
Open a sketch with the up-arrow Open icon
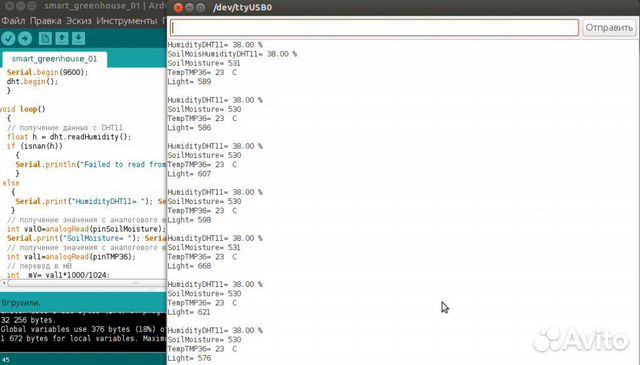[x=62, y=38]
